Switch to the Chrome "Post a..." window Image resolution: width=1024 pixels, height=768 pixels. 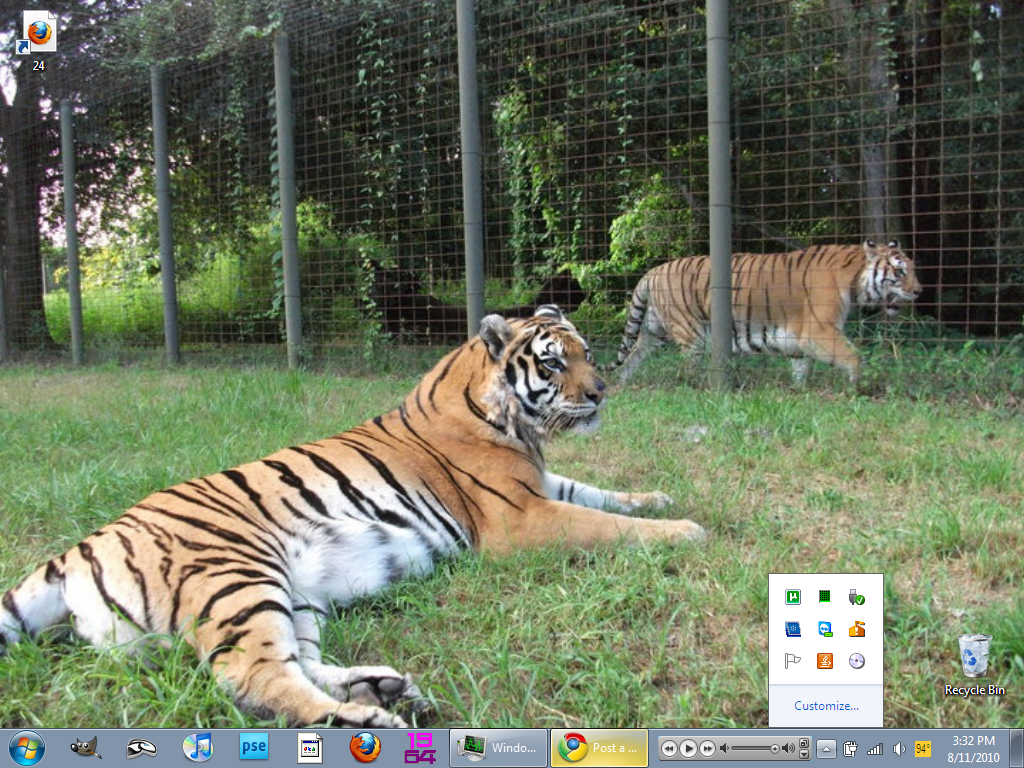coord(599,748)
